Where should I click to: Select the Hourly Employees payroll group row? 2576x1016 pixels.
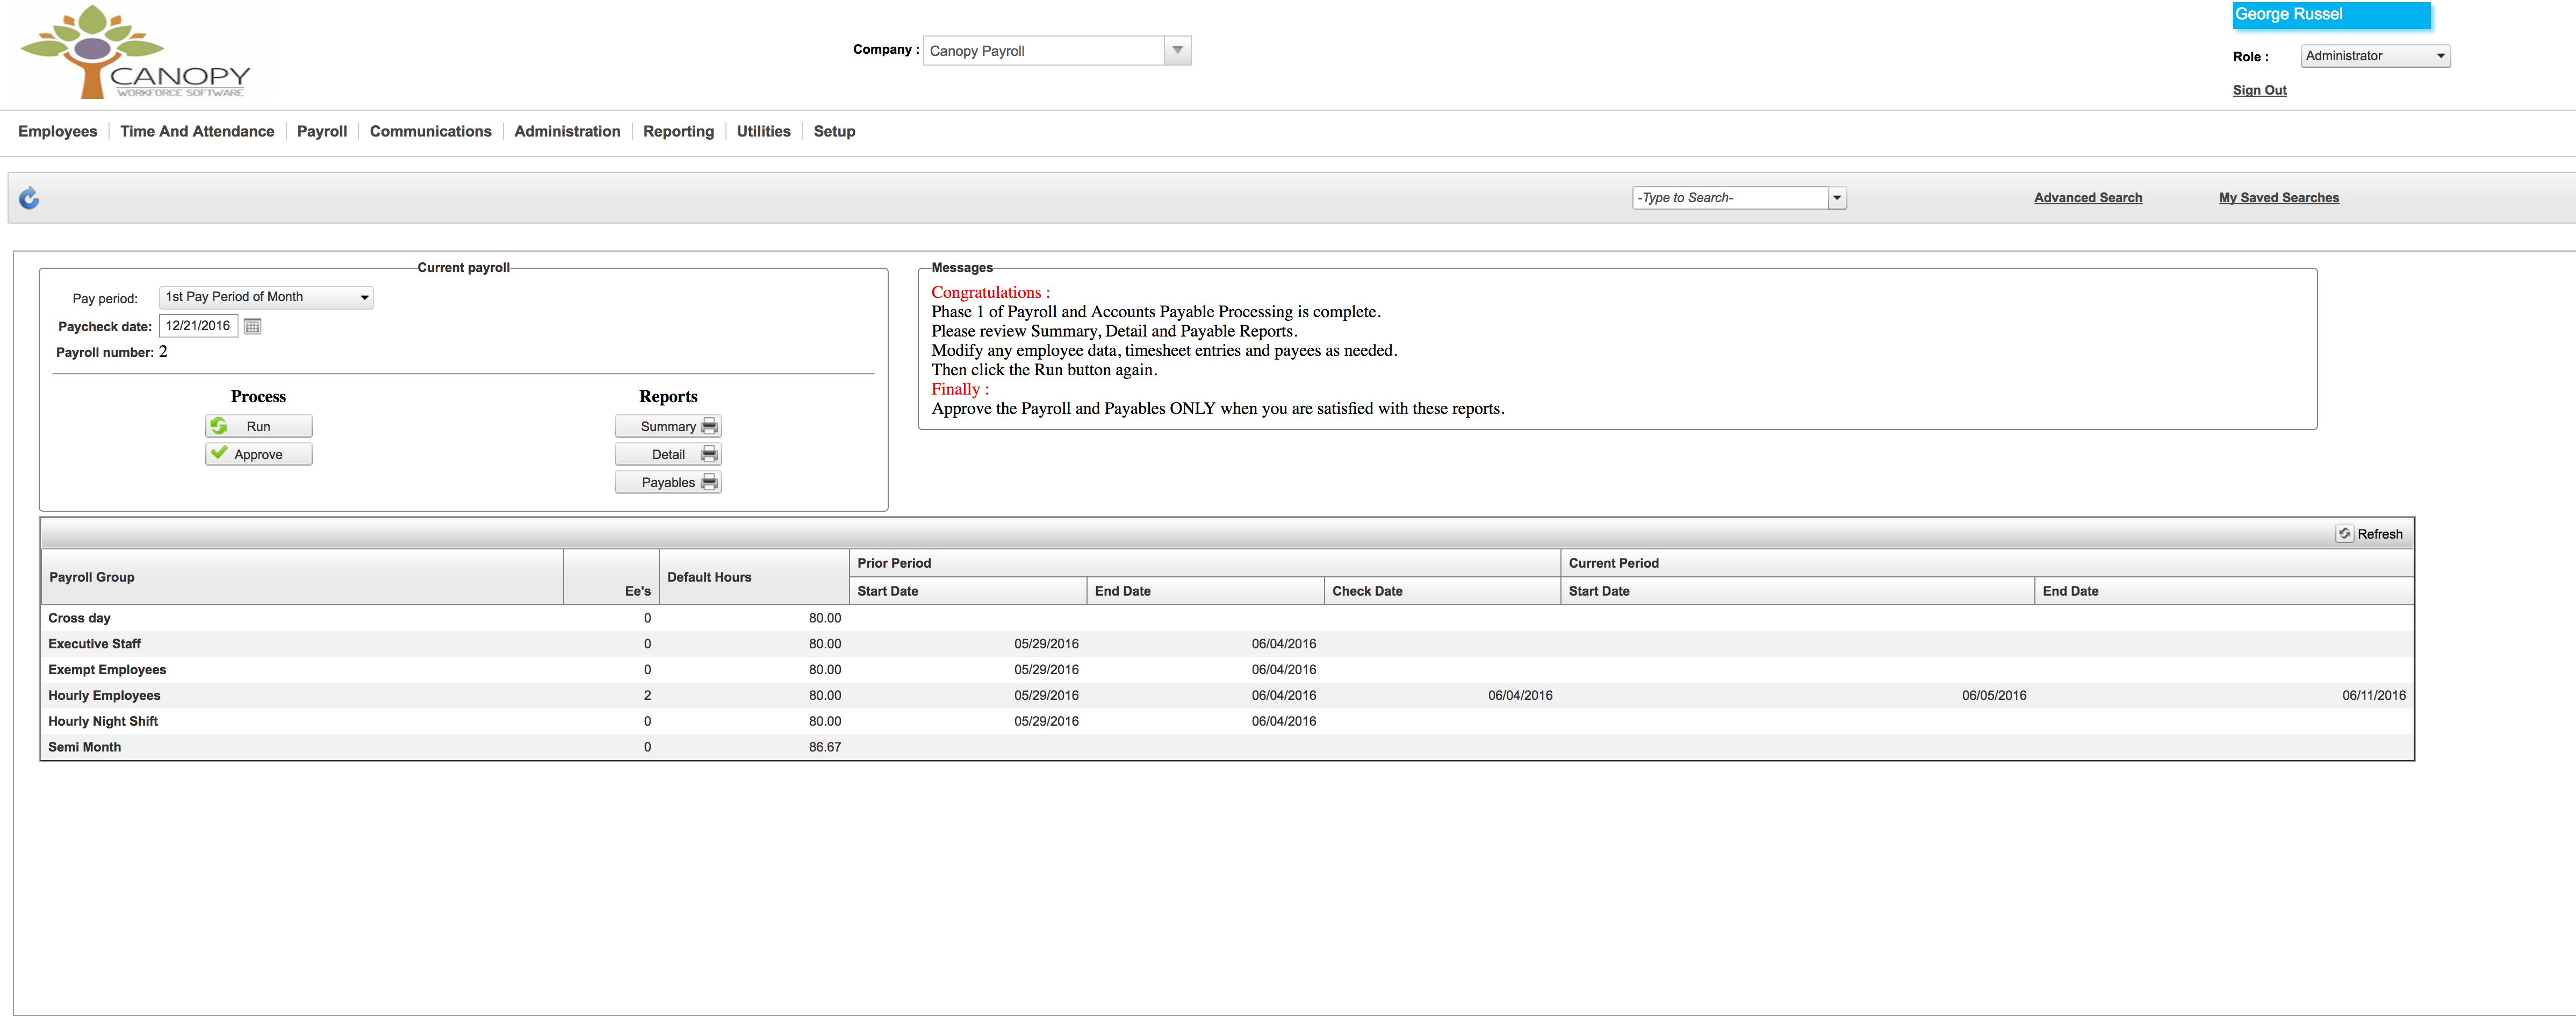coord(104,695)
